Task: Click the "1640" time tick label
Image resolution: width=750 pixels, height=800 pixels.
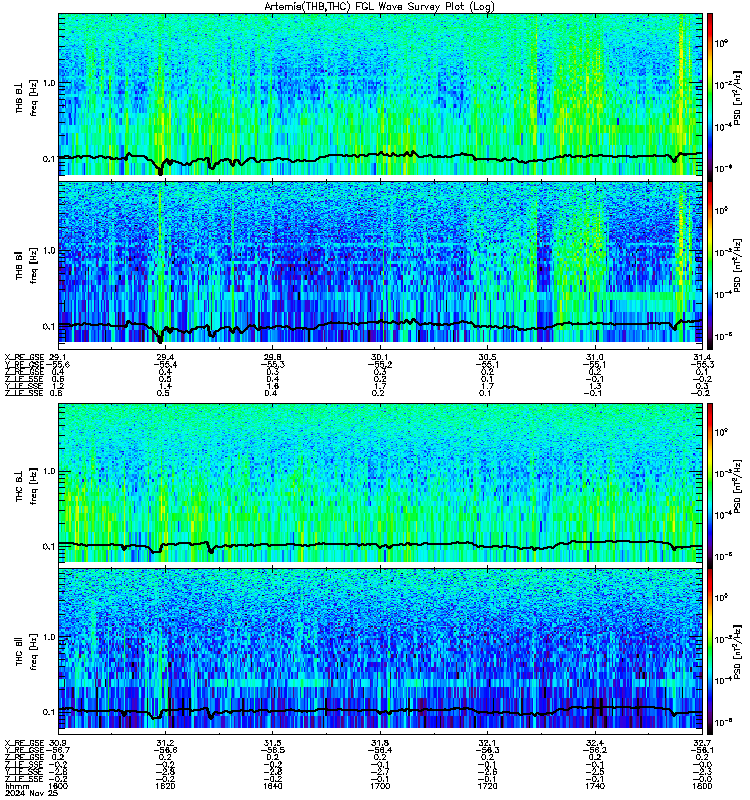Action: (x=272, y=786)
